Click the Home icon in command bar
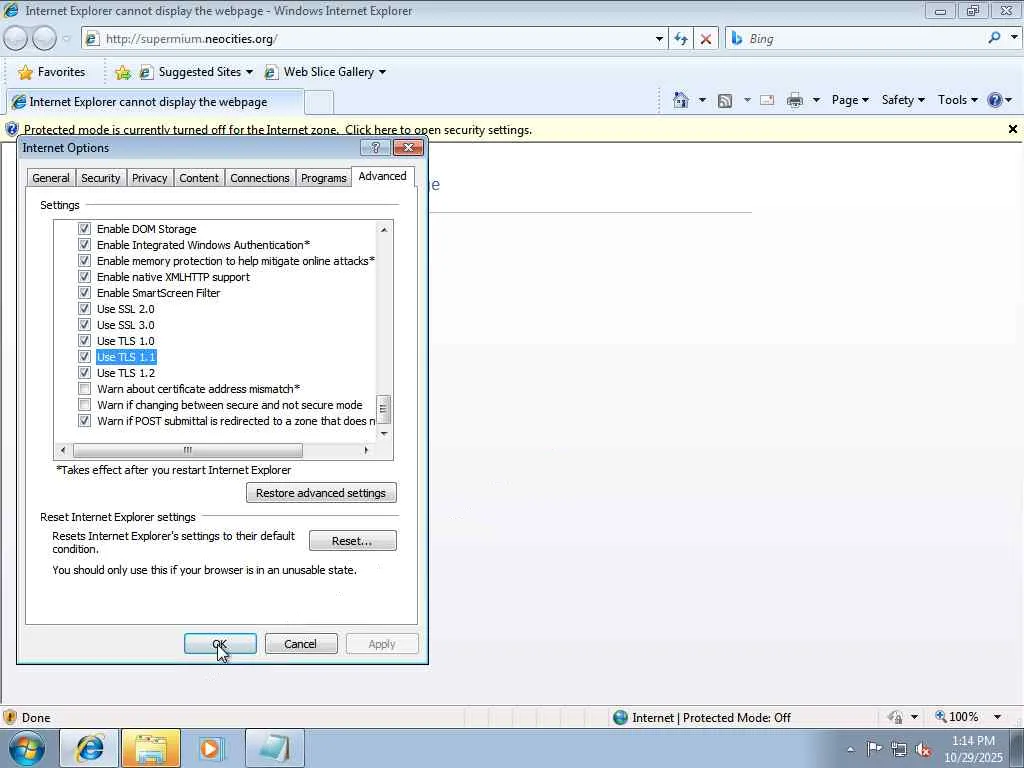 coord(680,100)
